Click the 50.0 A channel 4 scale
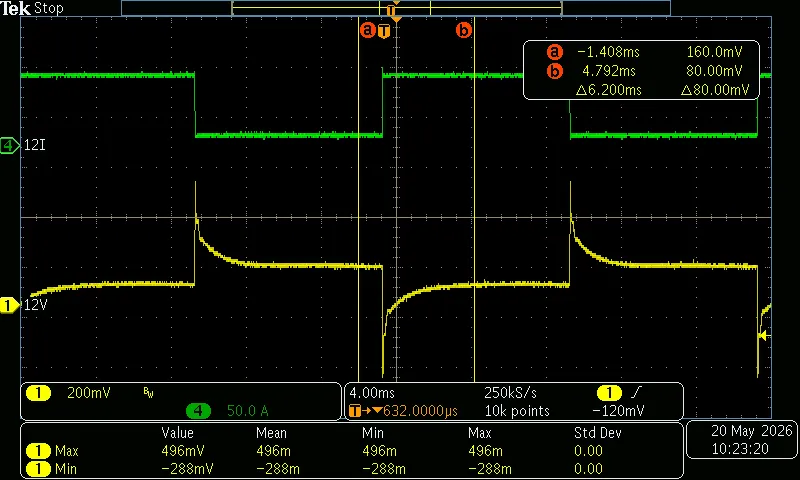The width and height of the screenshot is (800, 480). tap(247, 411)
